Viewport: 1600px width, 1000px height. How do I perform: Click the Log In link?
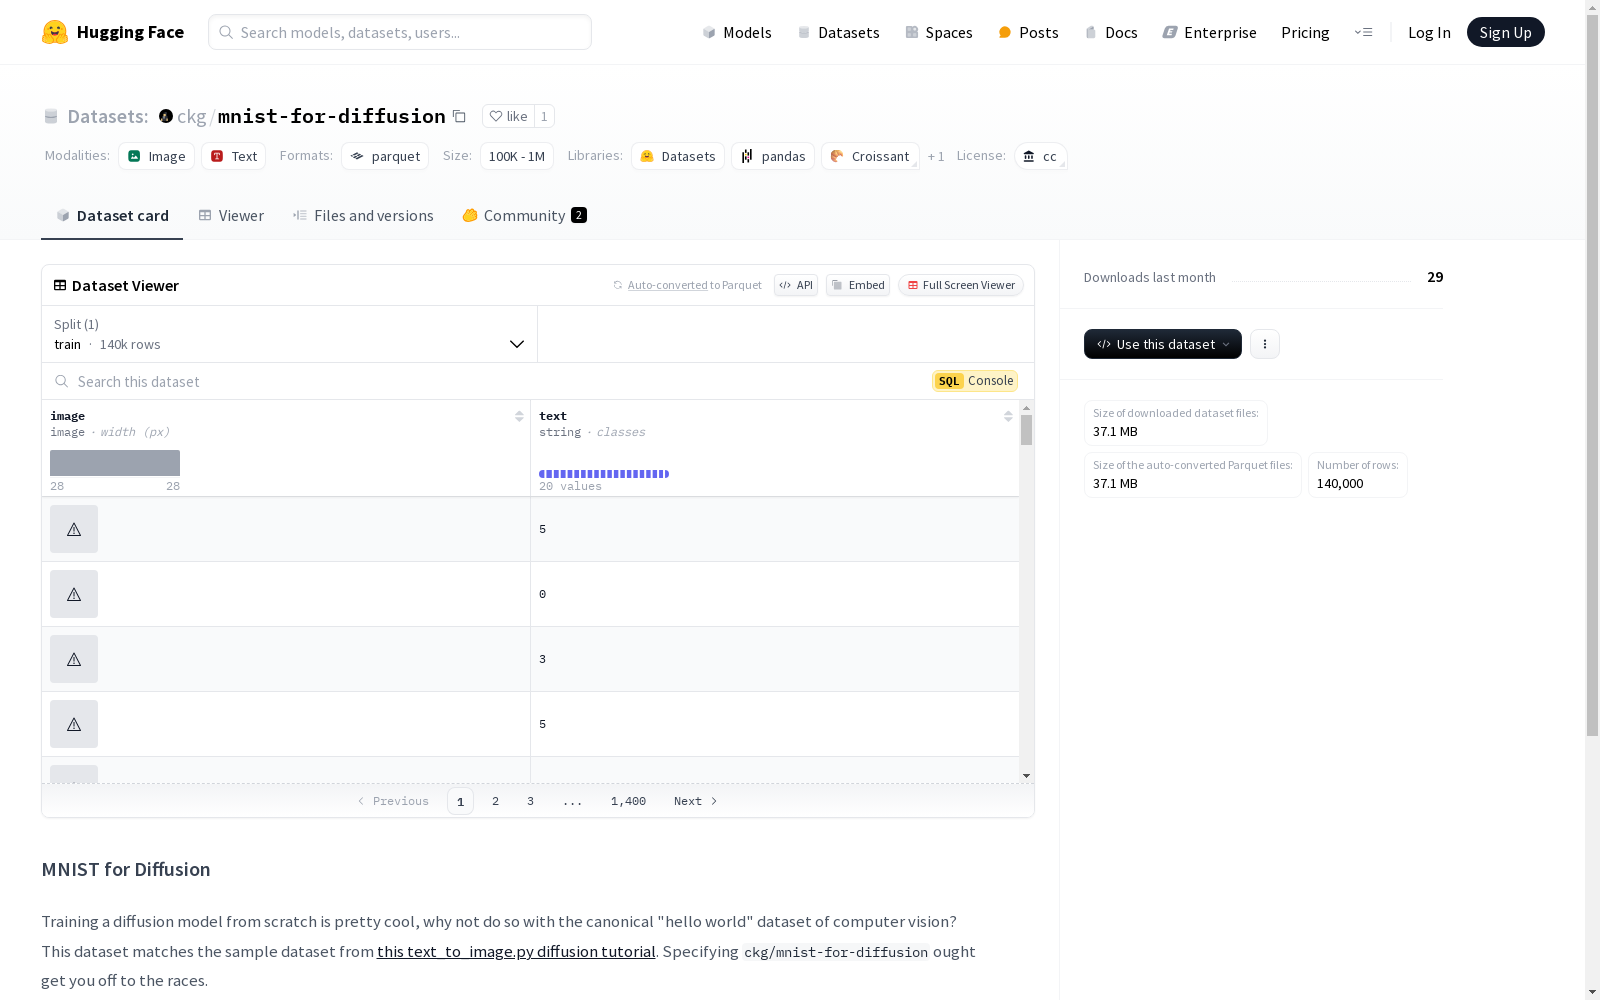point(1429,32)
